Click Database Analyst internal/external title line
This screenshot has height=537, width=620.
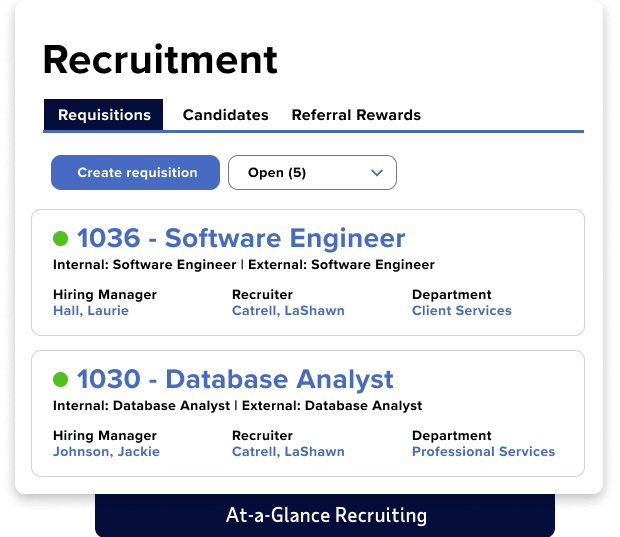click(237, 406)
